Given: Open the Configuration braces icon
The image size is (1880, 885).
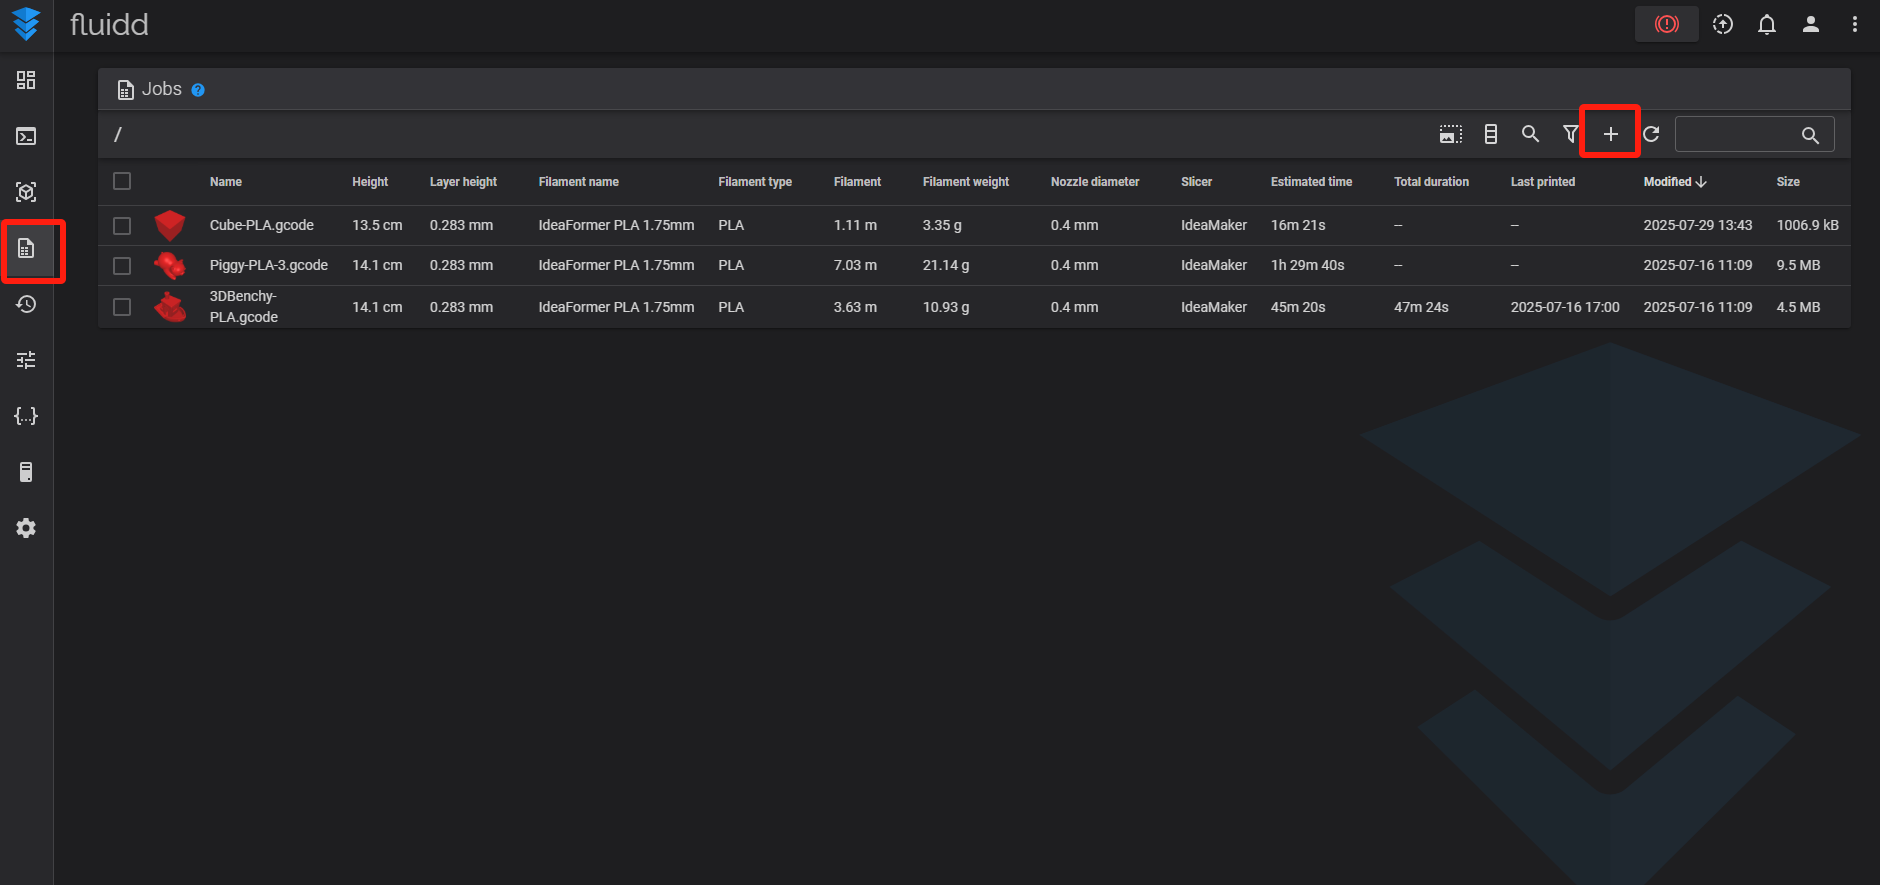Looking at the screenshot, I should click(x=26, y=416).
